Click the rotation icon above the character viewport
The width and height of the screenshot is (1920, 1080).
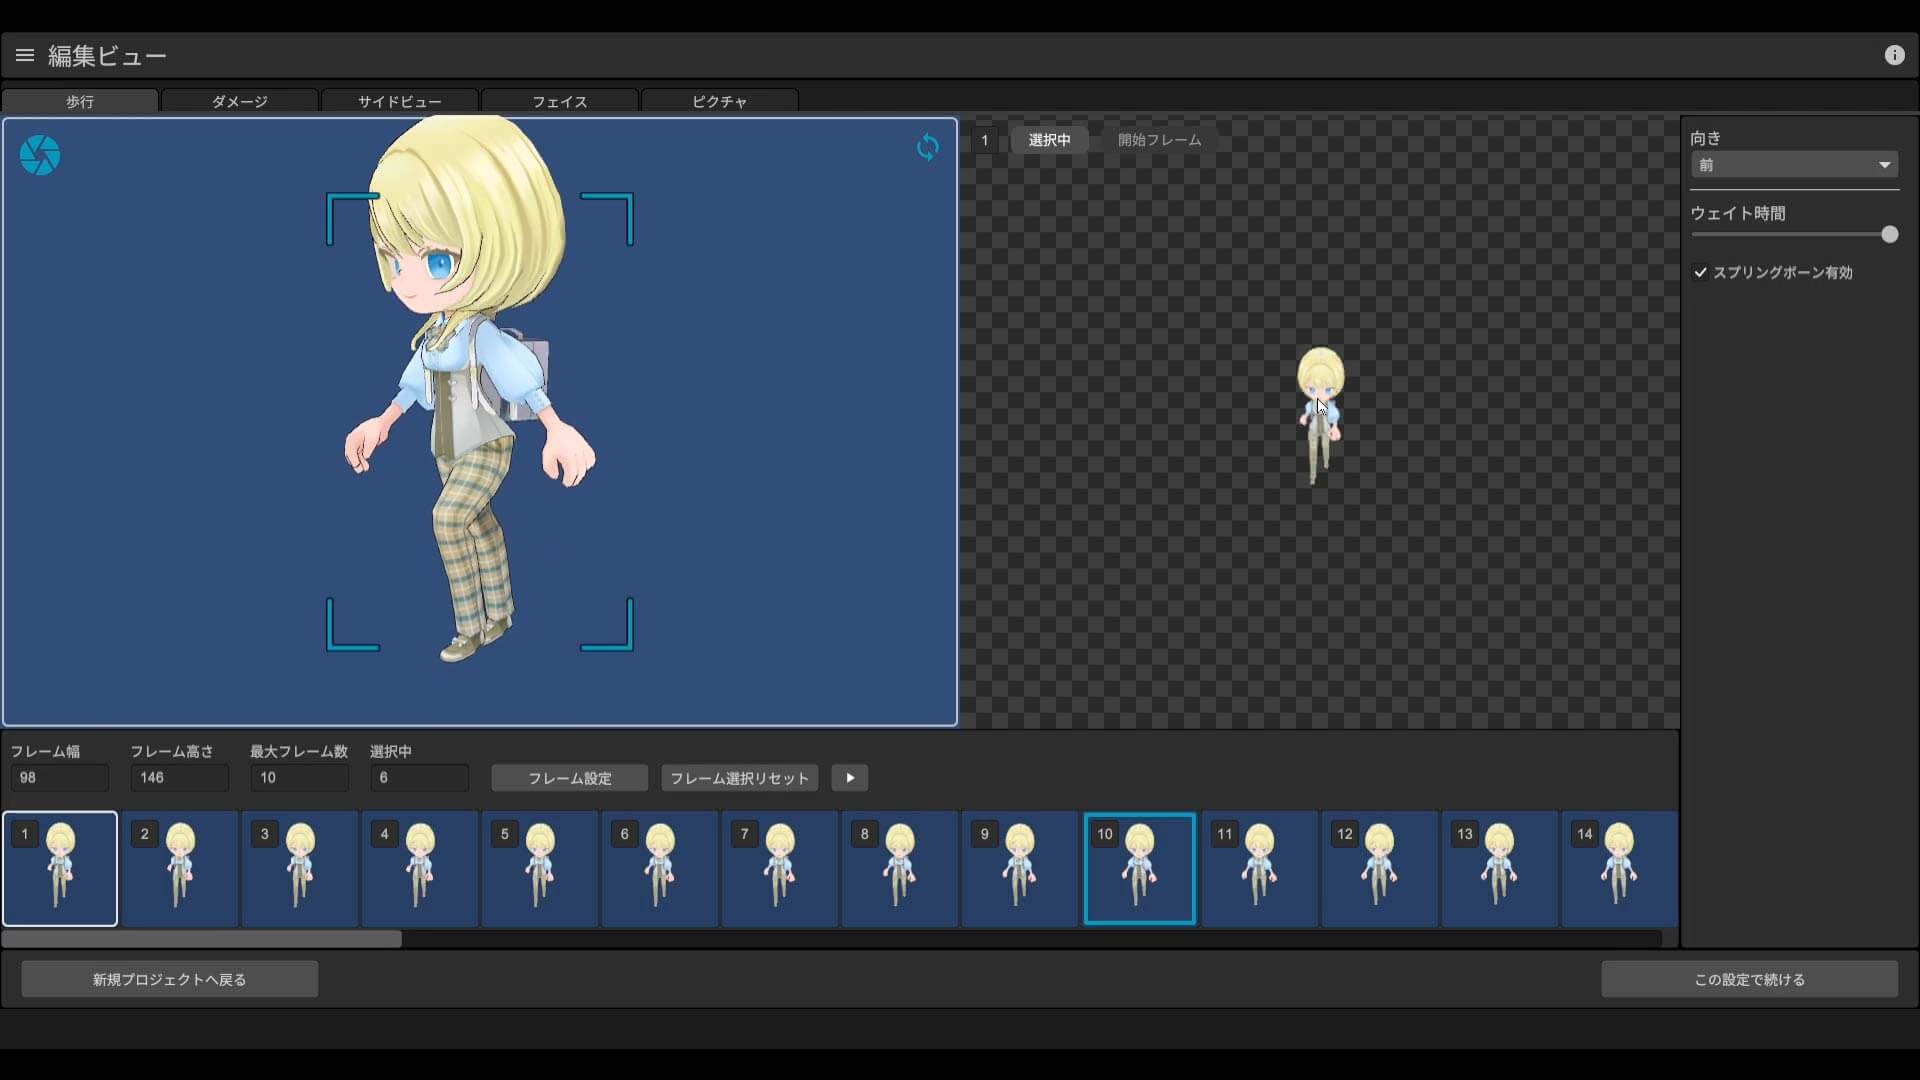[x=928, y=147]
